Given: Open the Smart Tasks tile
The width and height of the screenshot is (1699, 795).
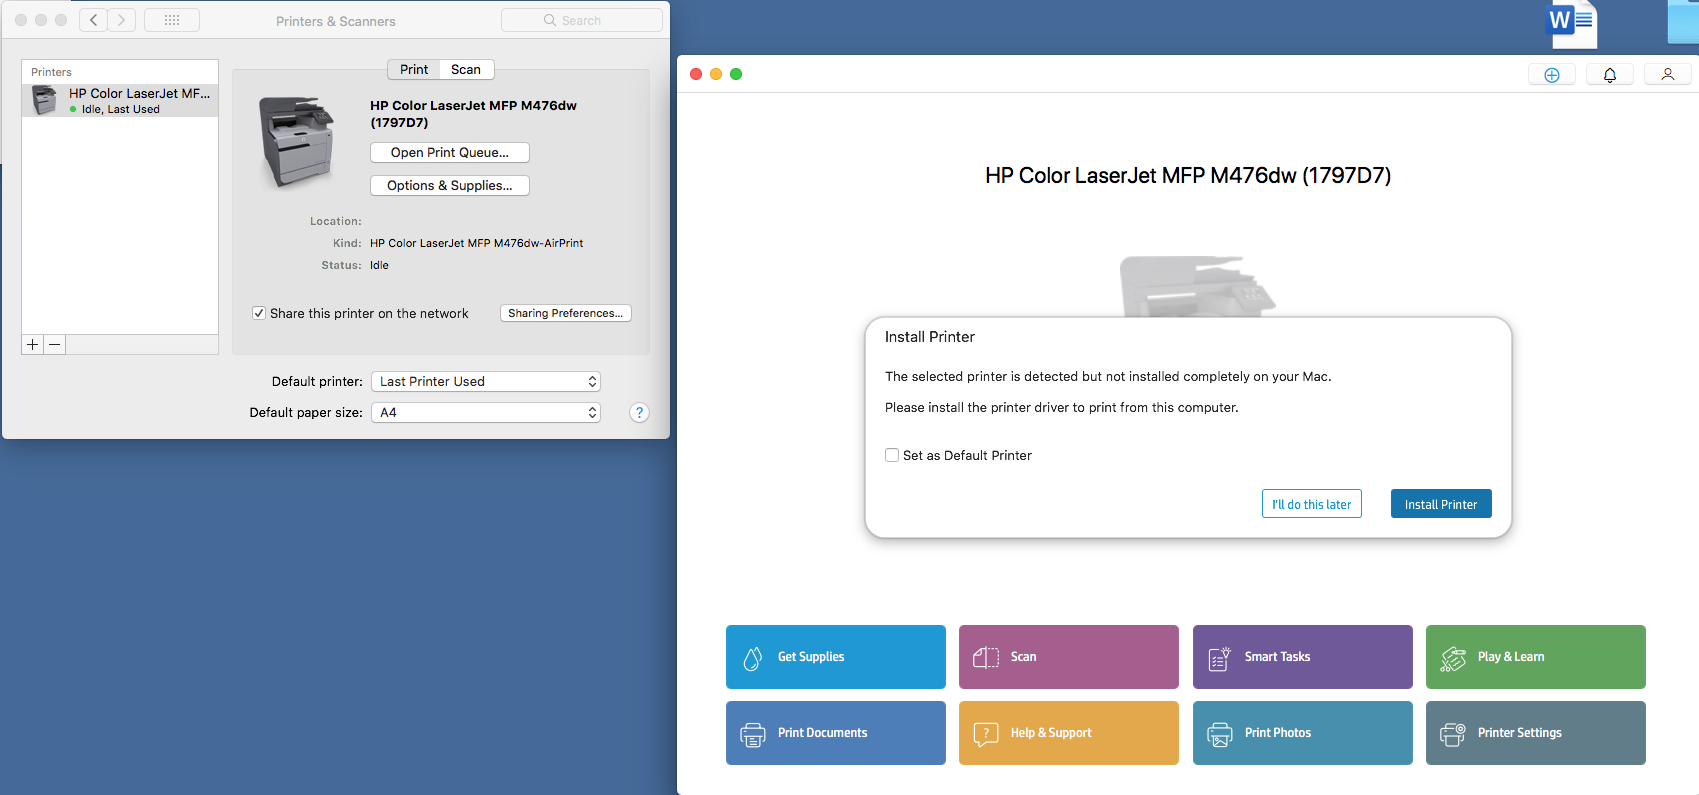Looking at the screenshot, I should [x=1303, y=657].
